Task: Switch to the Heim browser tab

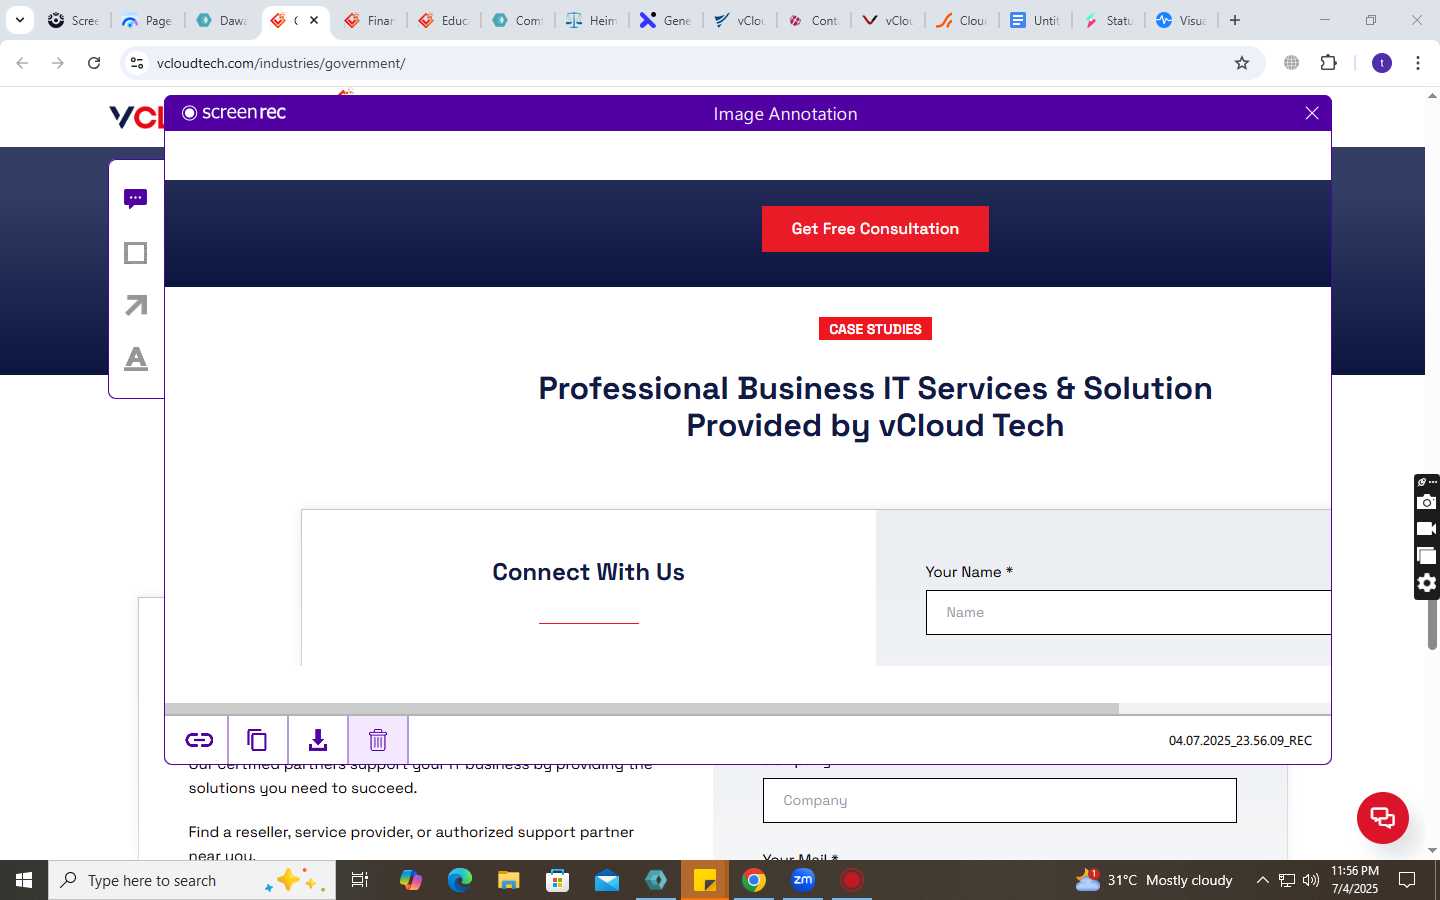Action: click(591, 20)
